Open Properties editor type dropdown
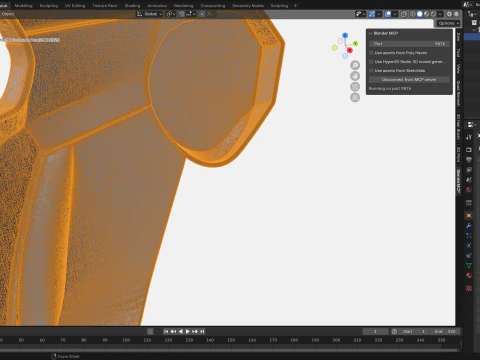Screen dimensions: 480x360 pos(472,124)
